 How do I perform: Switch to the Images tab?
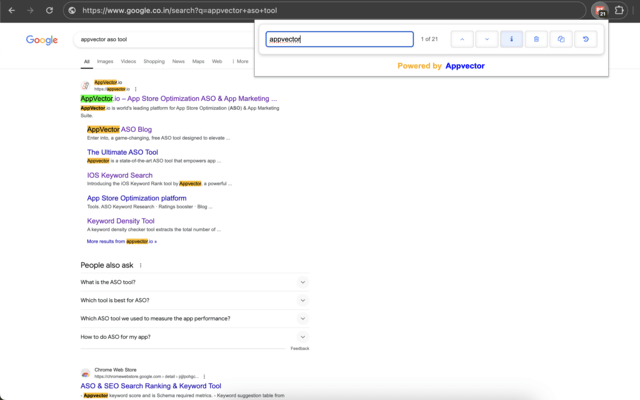pyautogui.click(x=105, y=61)
